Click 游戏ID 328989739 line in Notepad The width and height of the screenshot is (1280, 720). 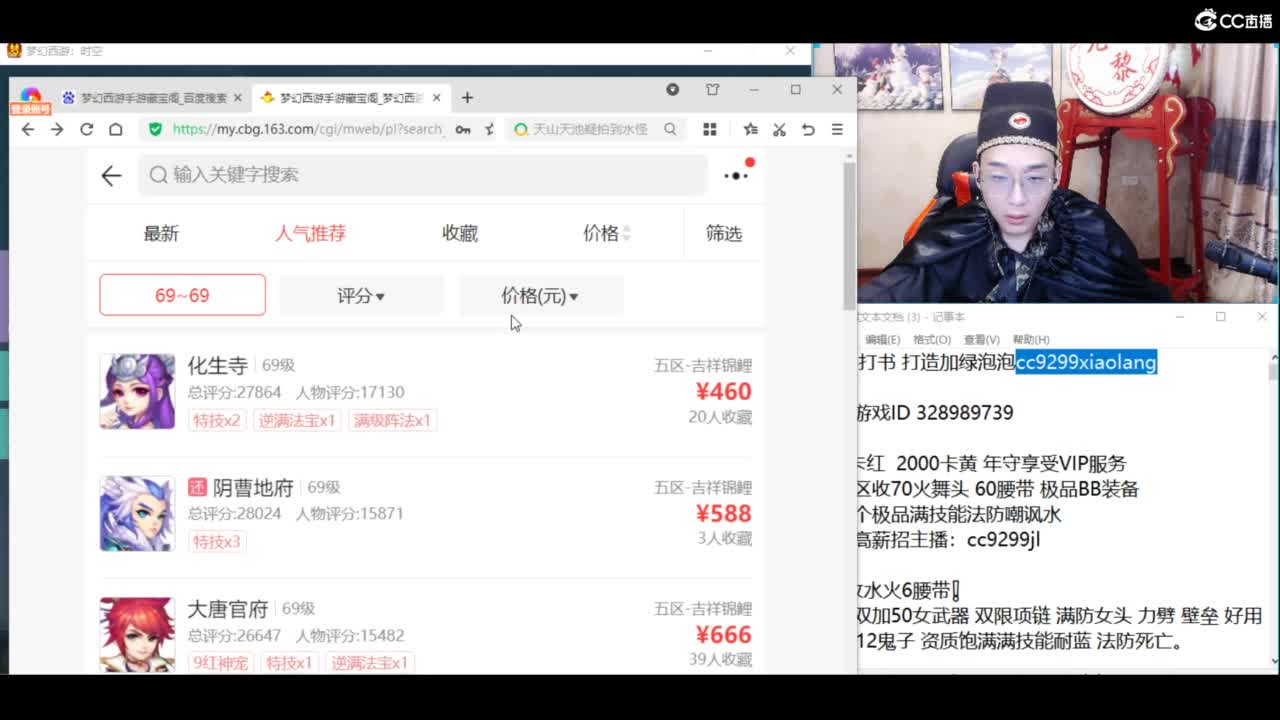point(935,412)
